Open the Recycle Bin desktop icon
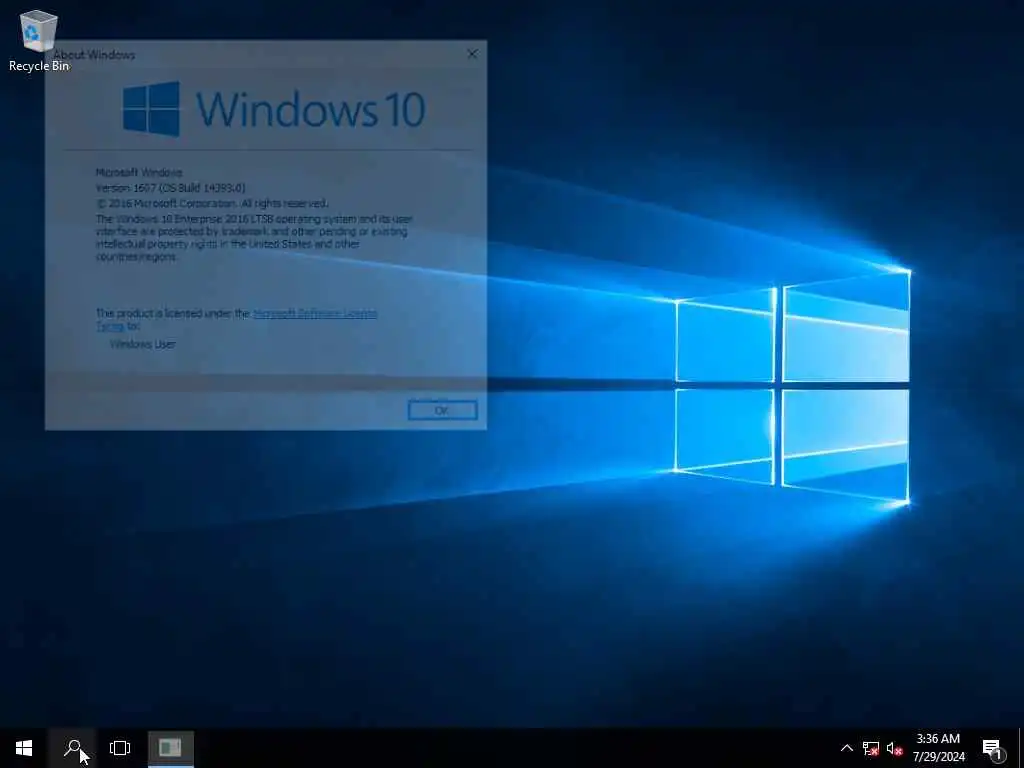The image size is (1024, 768). [x=39, y=40]
